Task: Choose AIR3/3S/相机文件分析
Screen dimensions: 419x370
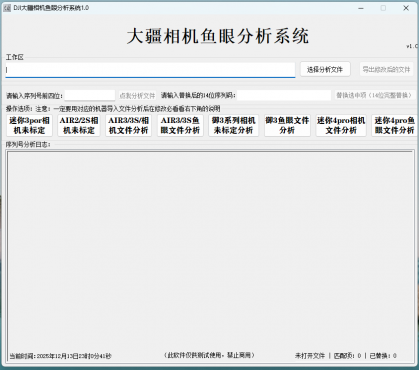Action: coord(129,125)
